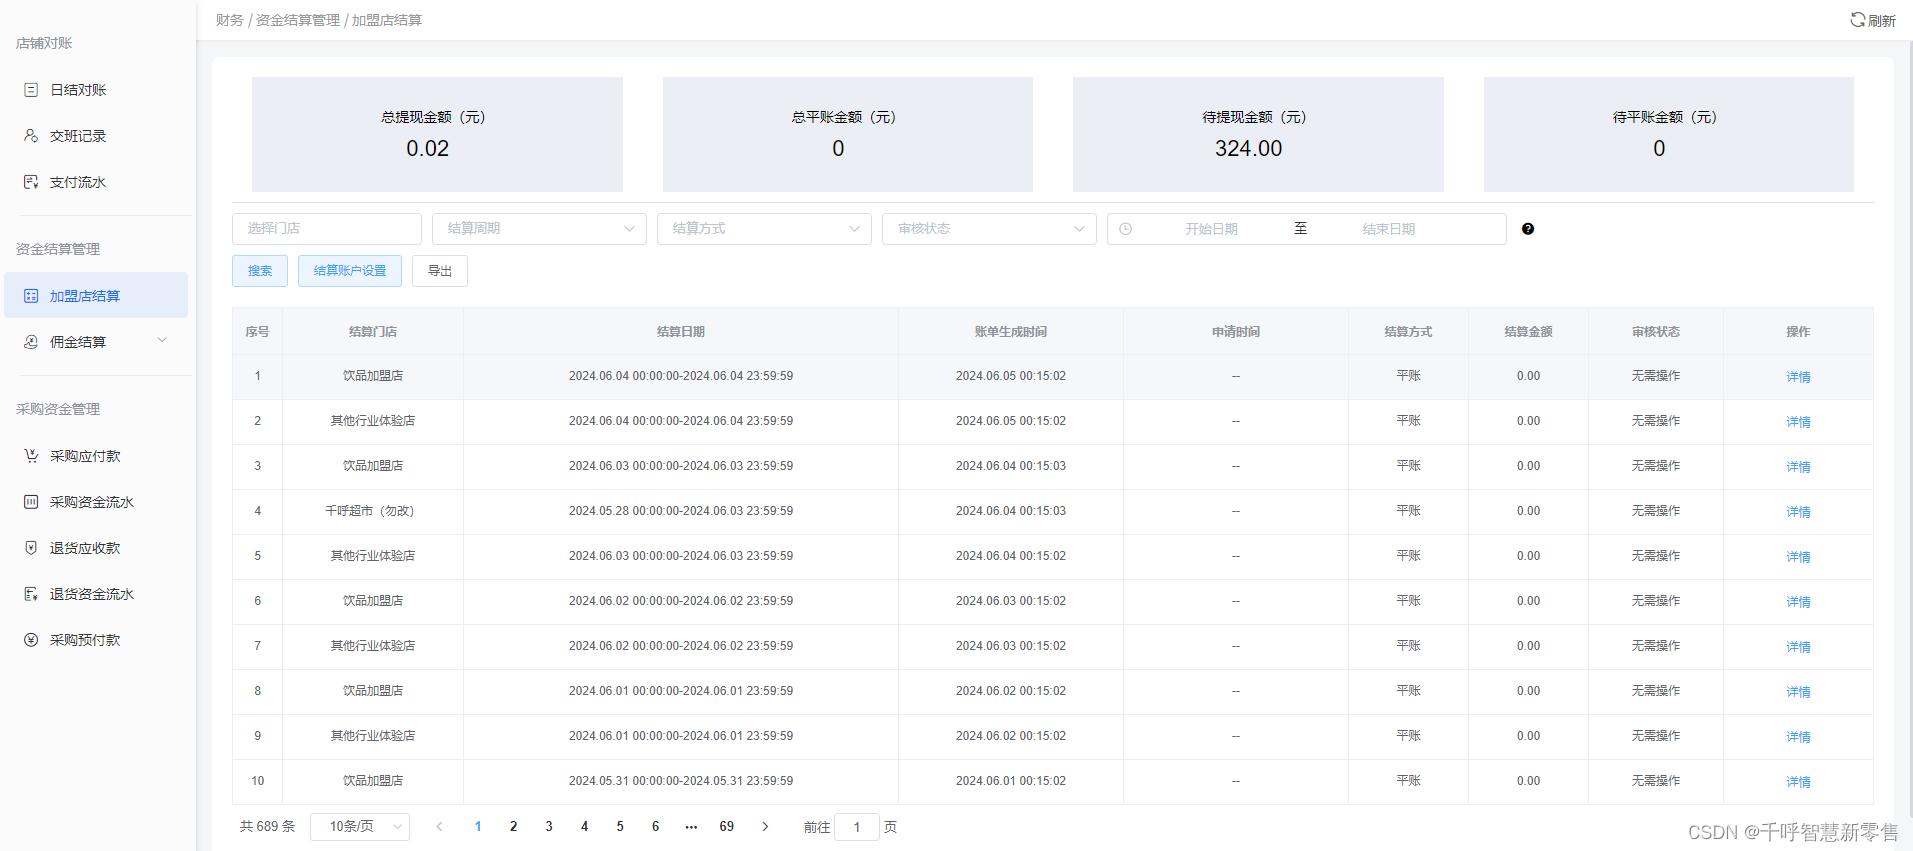Go to previous page arrow
This screenshot has height=851, width=1913.
(439, 827)
